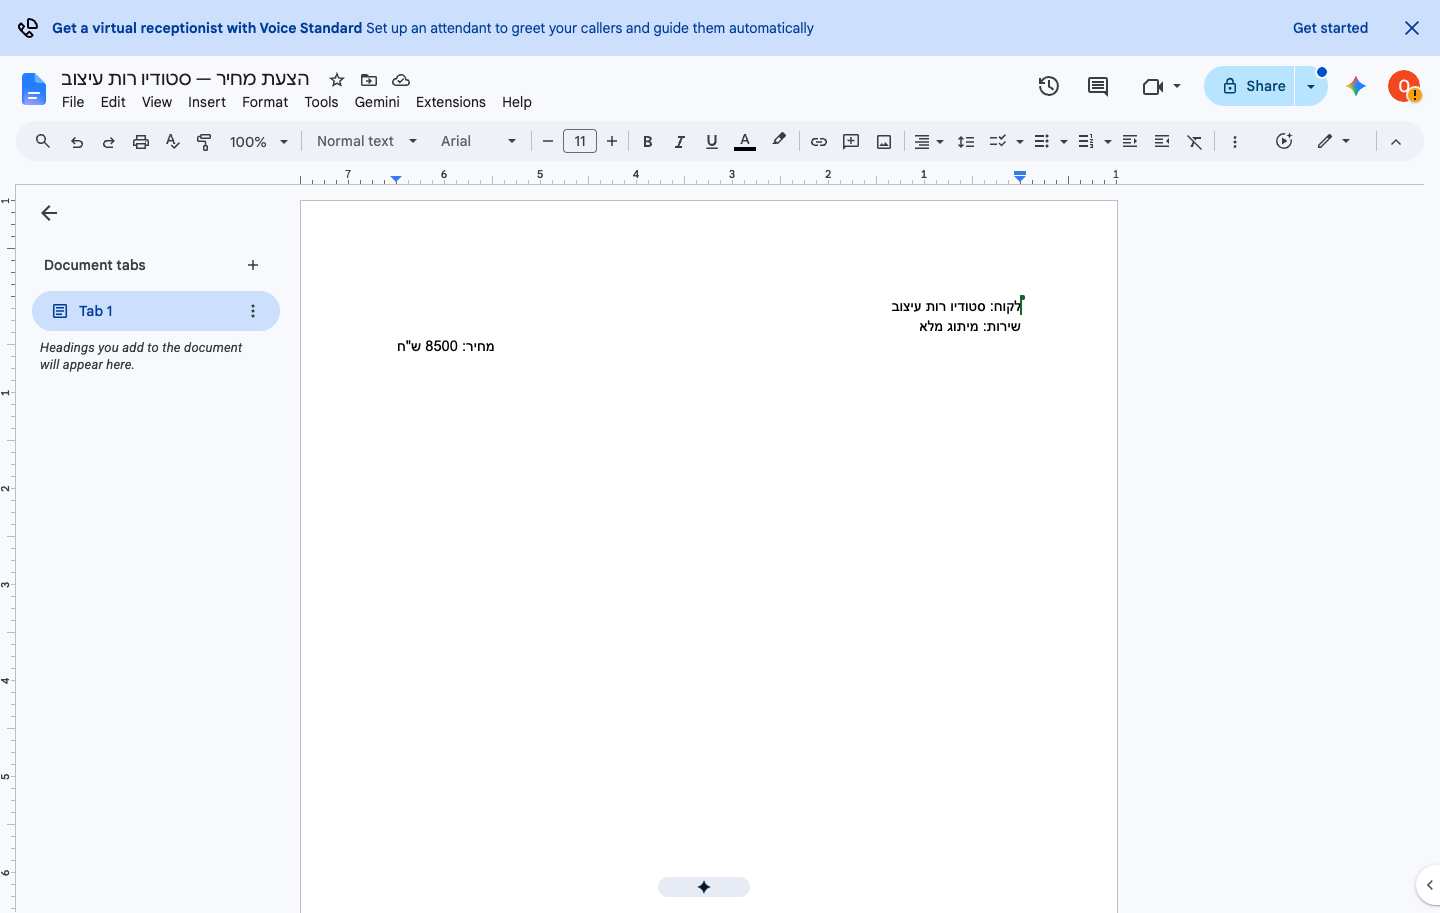
Task: Insert a numbered list
Action: (1086, 142)
